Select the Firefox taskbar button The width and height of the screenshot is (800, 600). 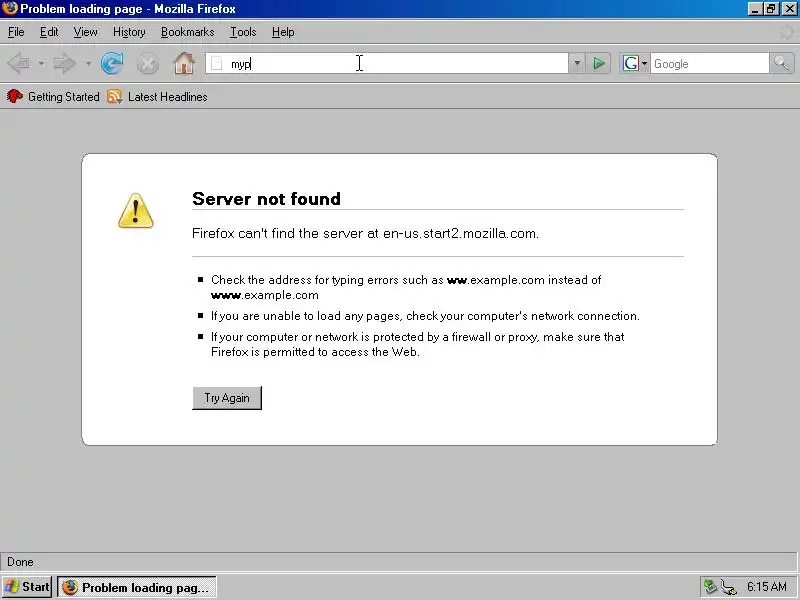137,587
